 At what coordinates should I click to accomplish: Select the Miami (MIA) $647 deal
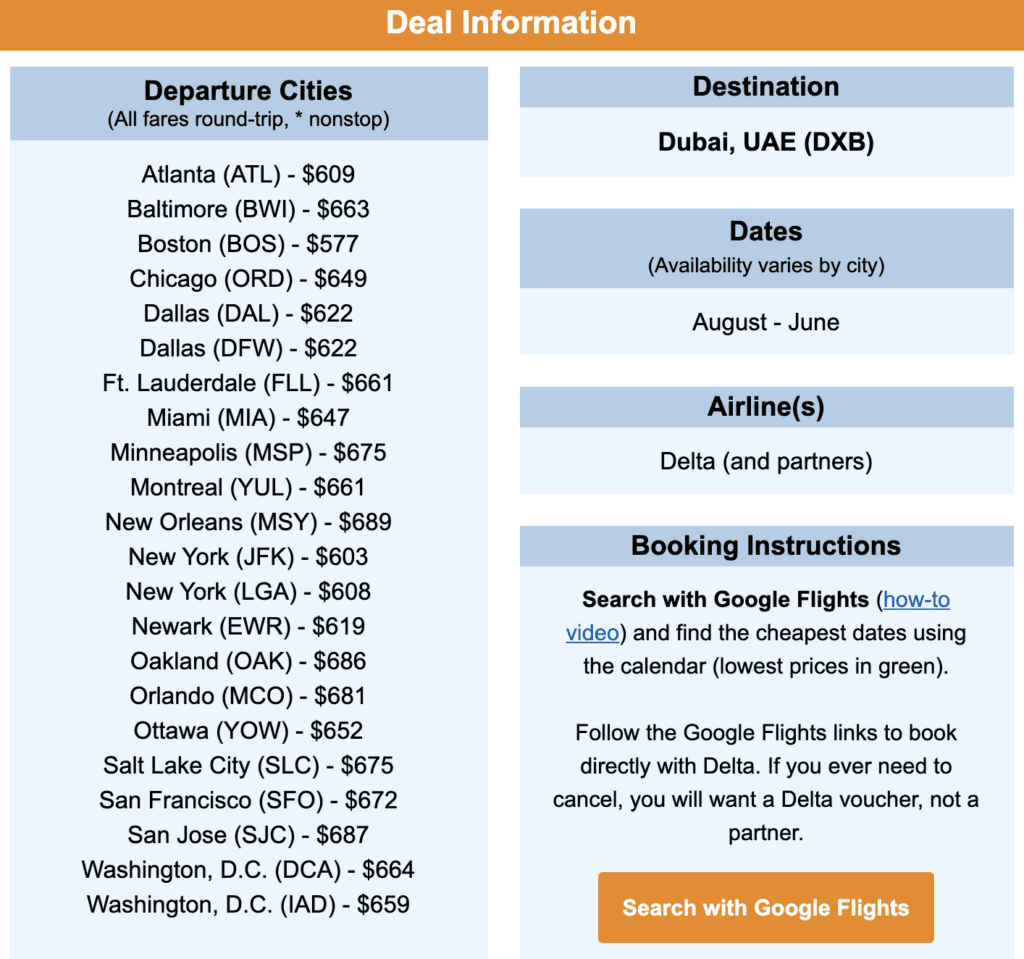pyautogui.click(x=247, y=417)
